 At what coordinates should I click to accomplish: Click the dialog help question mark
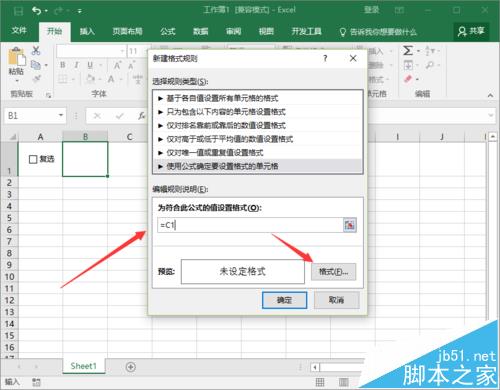(325, 58)
